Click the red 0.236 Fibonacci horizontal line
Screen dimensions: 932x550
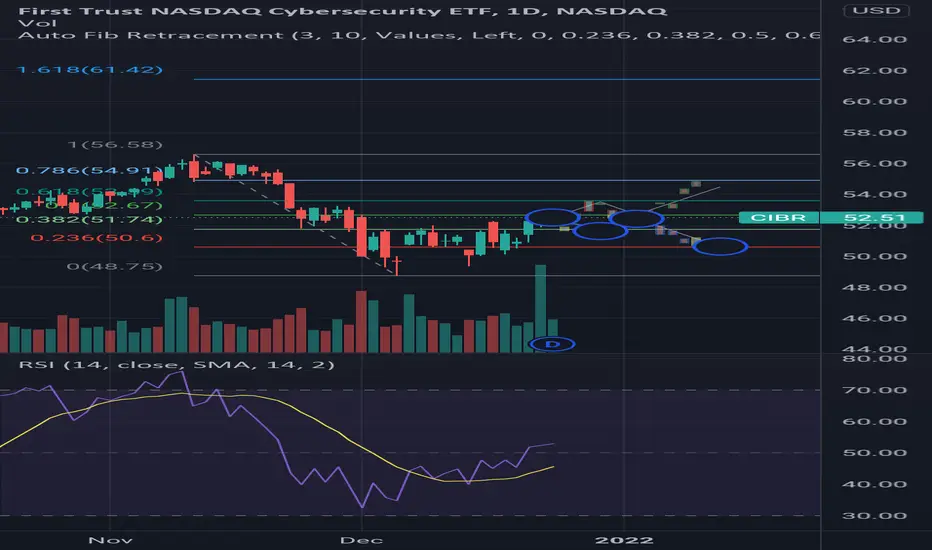(x=506, y=247)
